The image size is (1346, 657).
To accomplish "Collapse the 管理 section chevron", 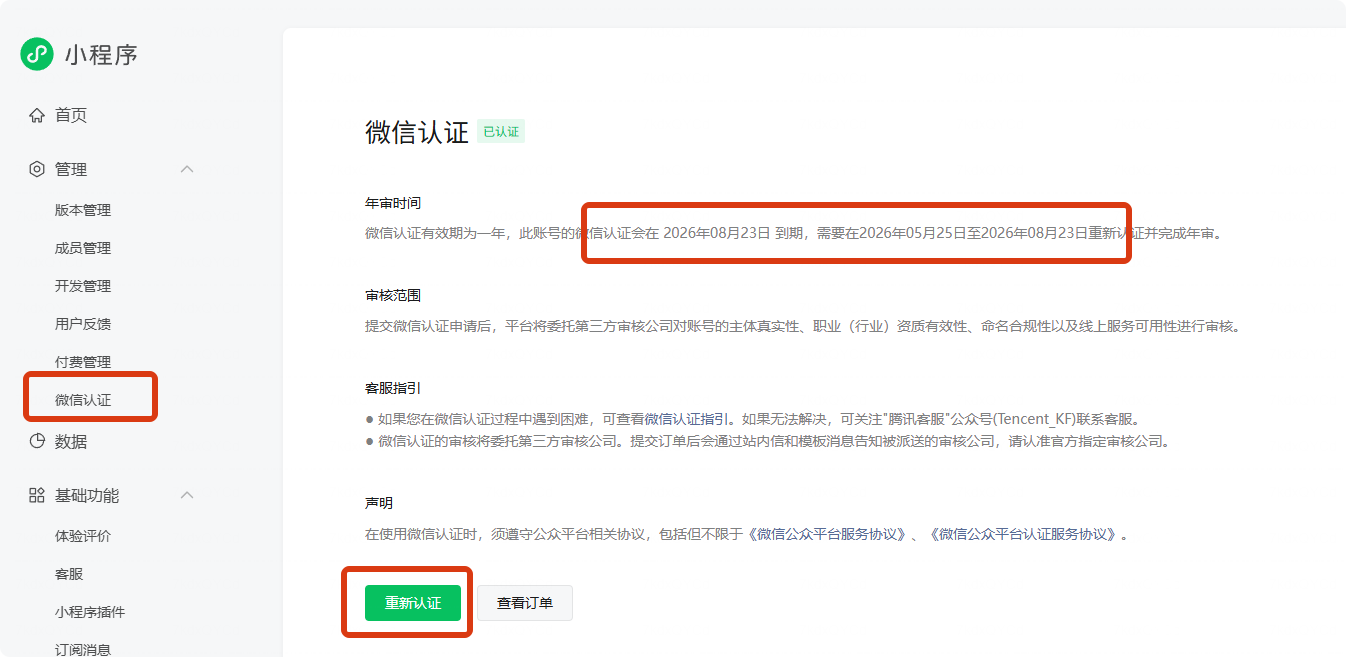I will (x=187, y=169).
